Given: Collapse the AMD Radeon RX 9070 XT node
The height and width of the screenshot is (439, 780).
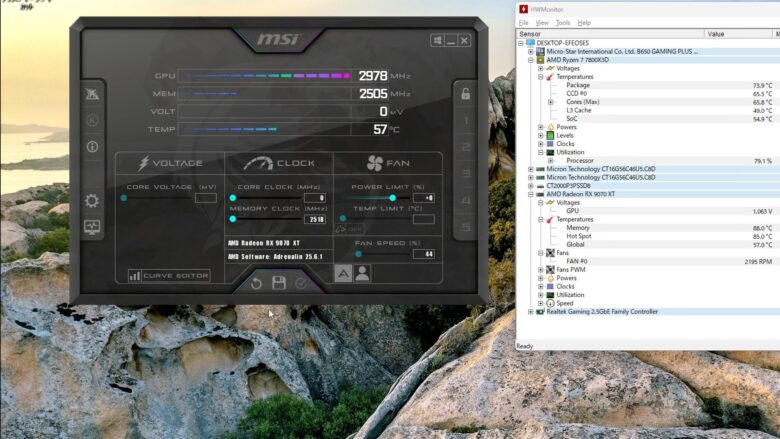Looking at the screenshot, I should (531, 194).
